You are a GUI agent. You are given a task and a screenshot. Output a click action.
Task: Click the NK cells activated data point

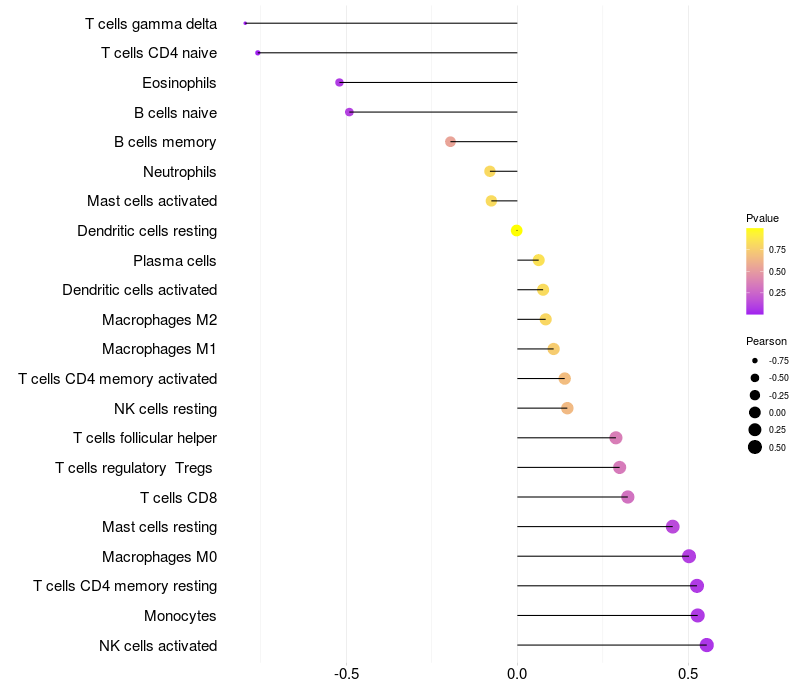pos(706,645)
